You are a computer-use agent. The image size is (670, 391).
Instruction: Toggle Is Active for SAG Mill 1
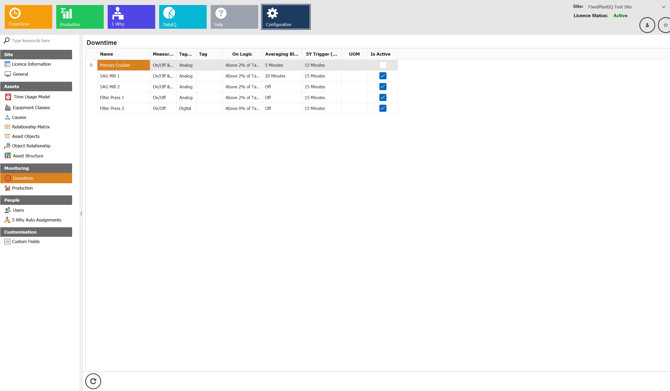click(x=383, y=76)
